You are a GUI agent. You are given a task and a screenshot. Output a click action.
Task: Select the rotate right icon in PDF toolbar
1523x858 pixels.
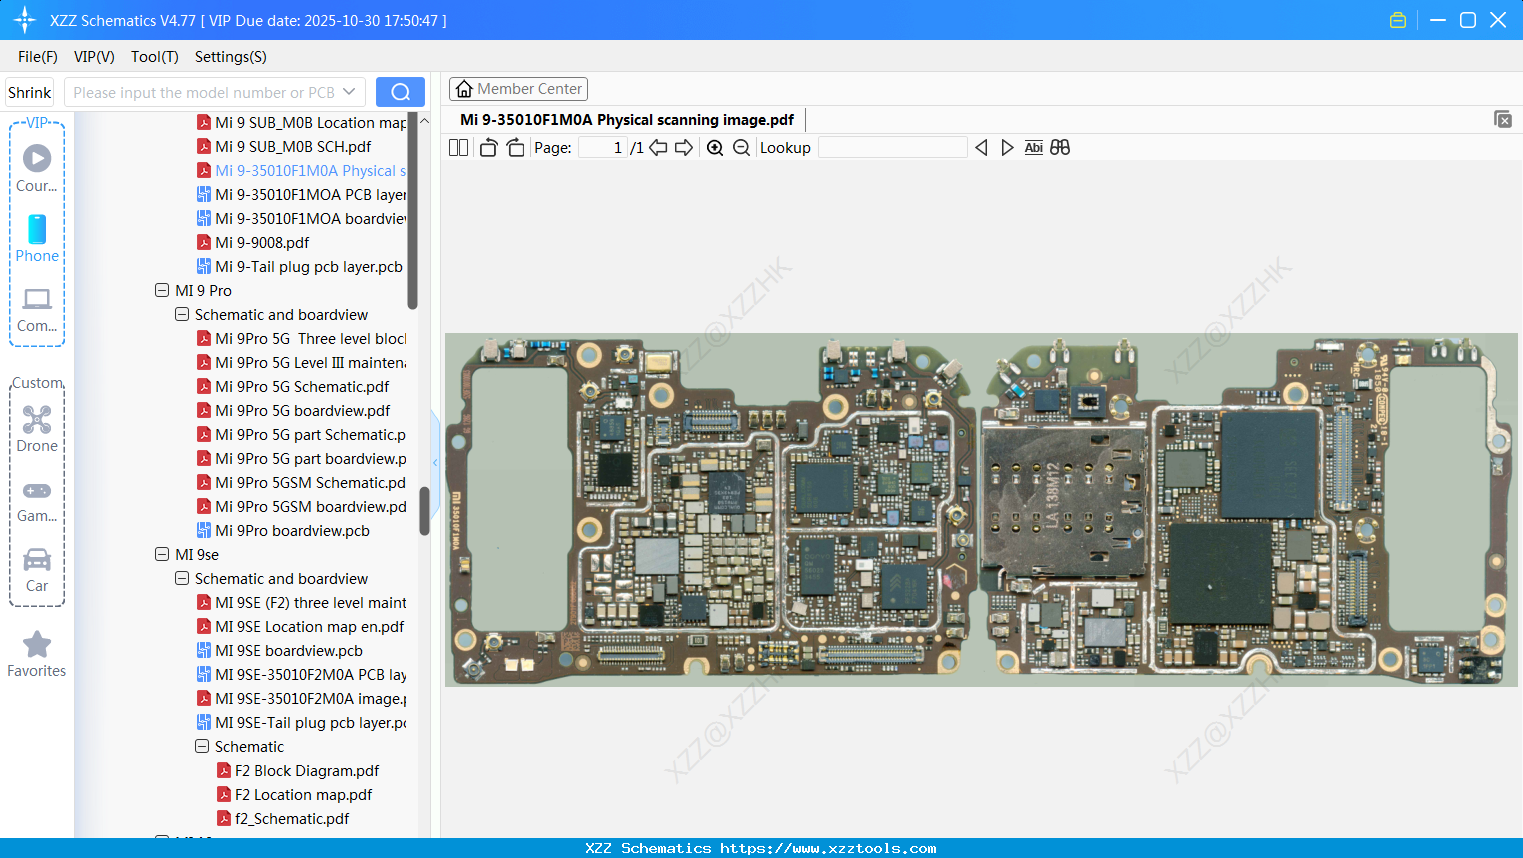[x=515, y=147]
